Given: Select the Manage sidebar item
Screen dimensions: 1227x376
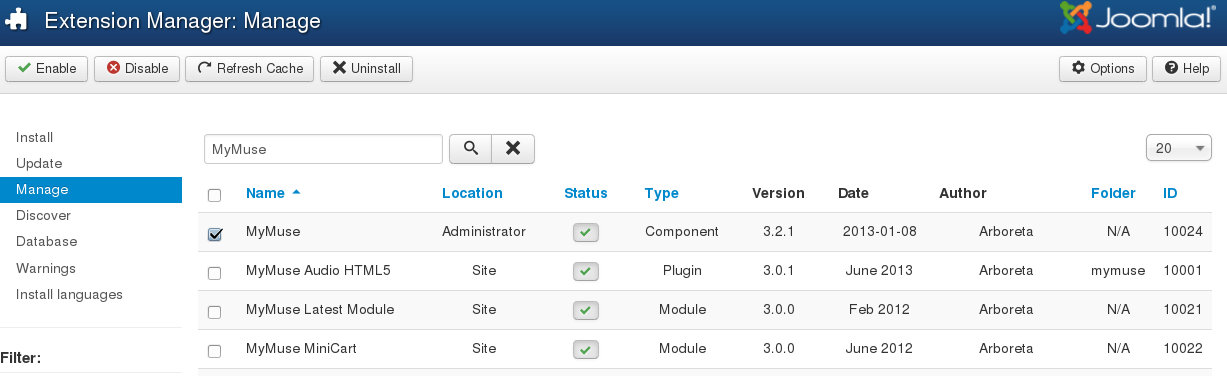Looking at the screenshot, I should (x=91, y=189).
